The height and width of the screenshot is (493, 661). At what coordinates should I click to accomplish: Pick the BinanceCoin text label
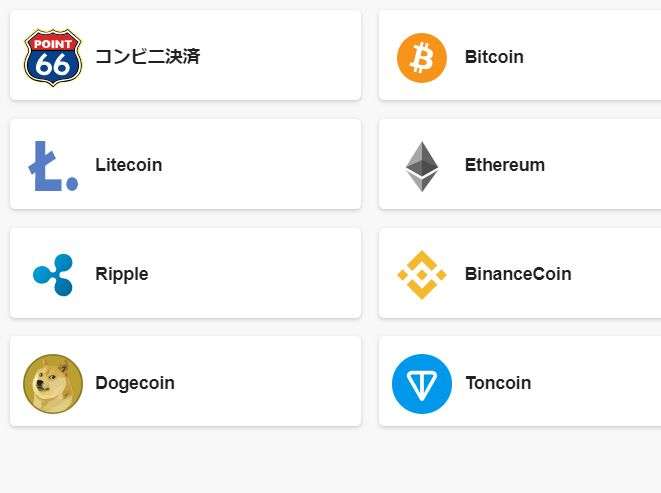[518, 274]
